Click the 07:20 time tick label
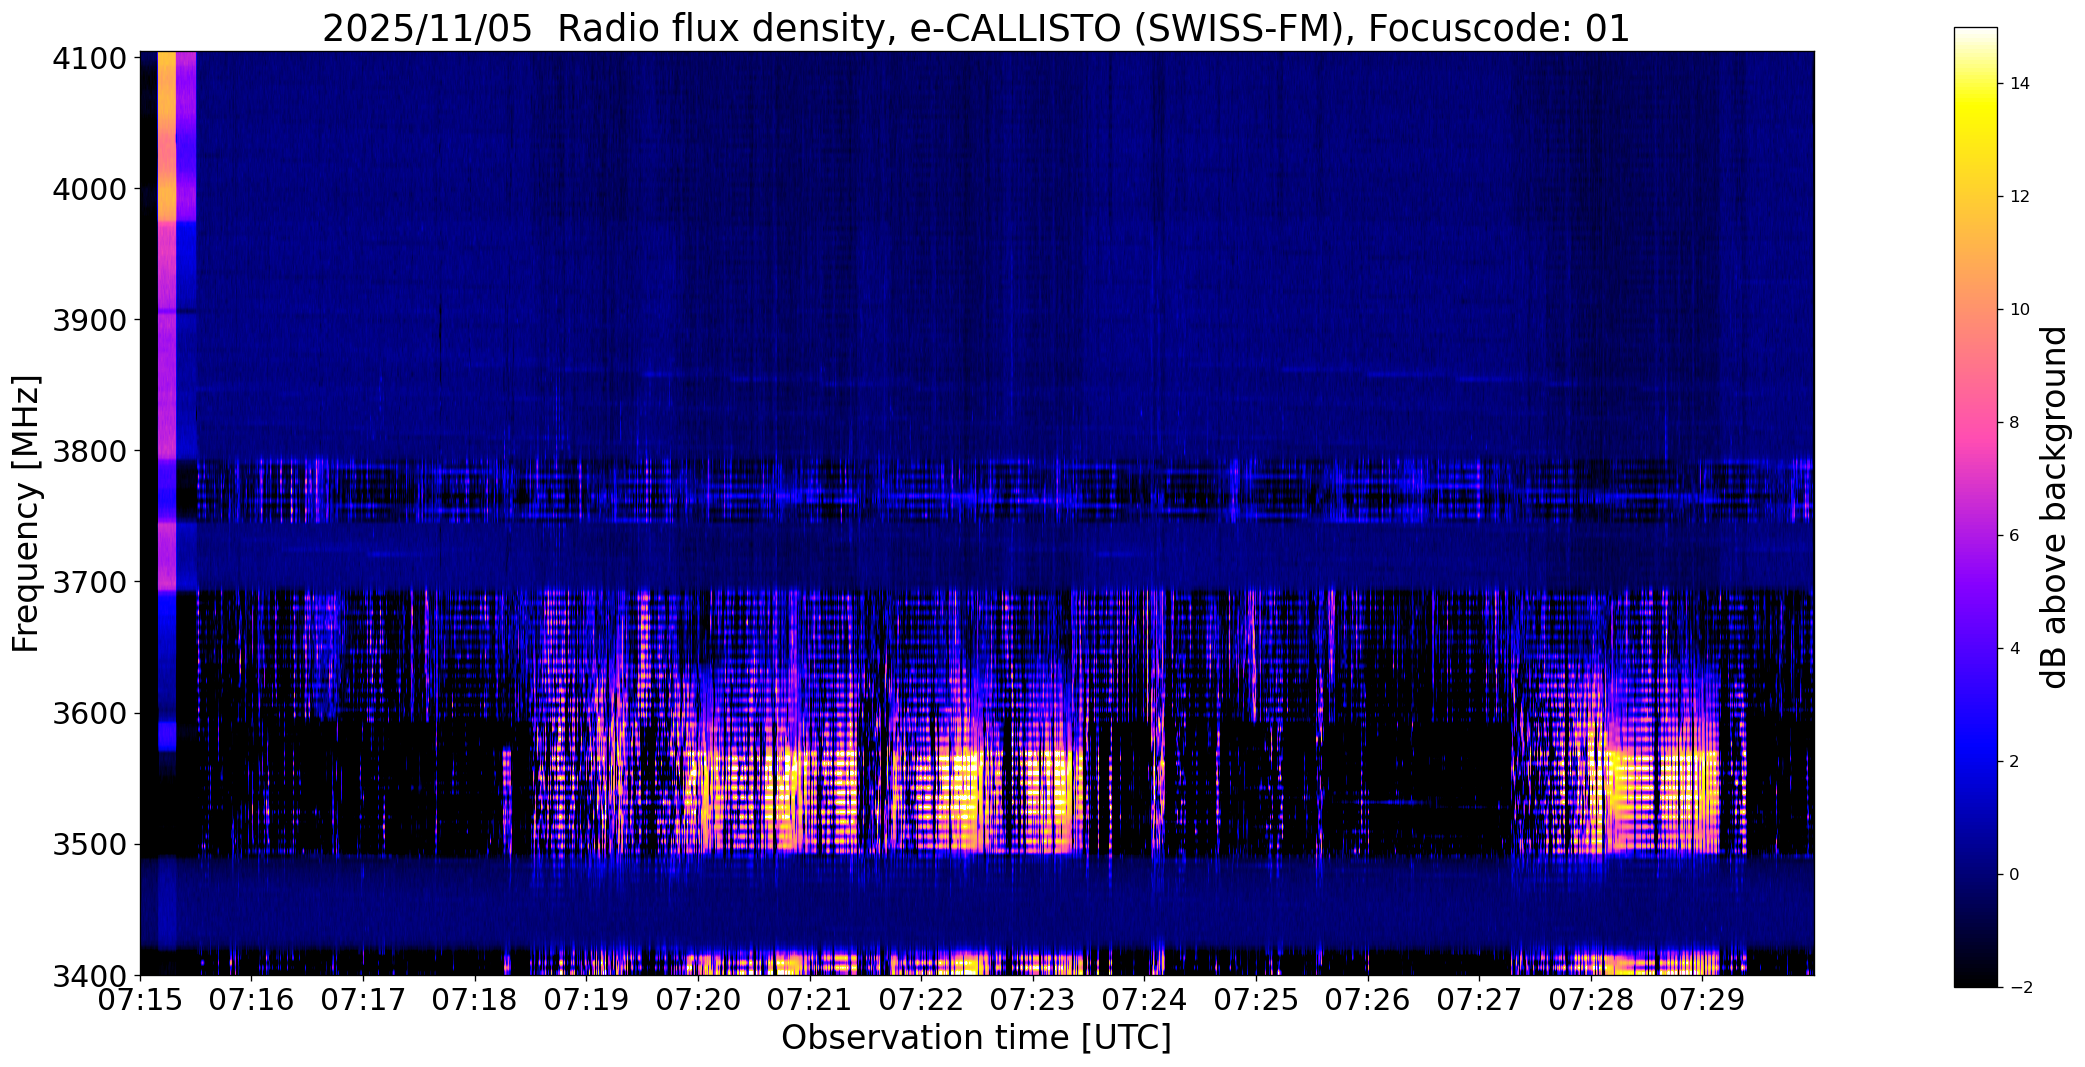 pyautogui.click(x=699, y=1000)
